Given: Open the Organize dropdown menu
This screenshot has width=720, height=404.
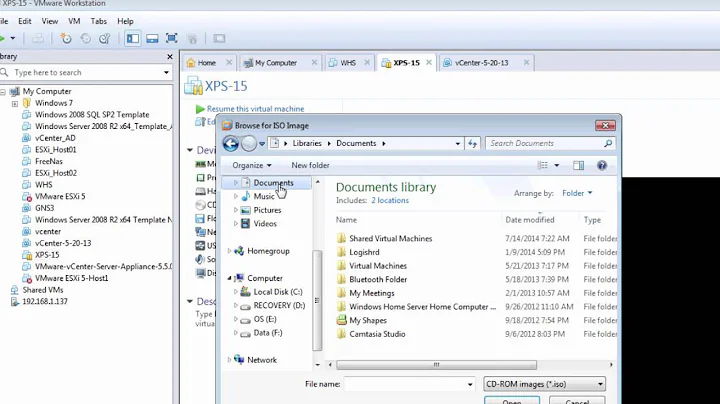Looking at the screenshot, I should click(x=252, y=165).
